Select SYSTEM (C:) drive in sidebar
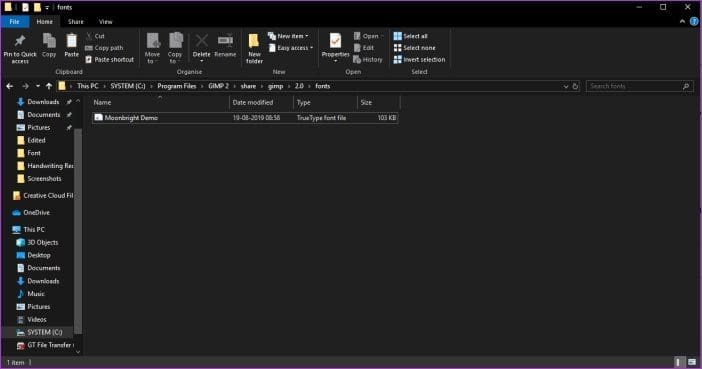Screen dimensions: 702x369 44,332
